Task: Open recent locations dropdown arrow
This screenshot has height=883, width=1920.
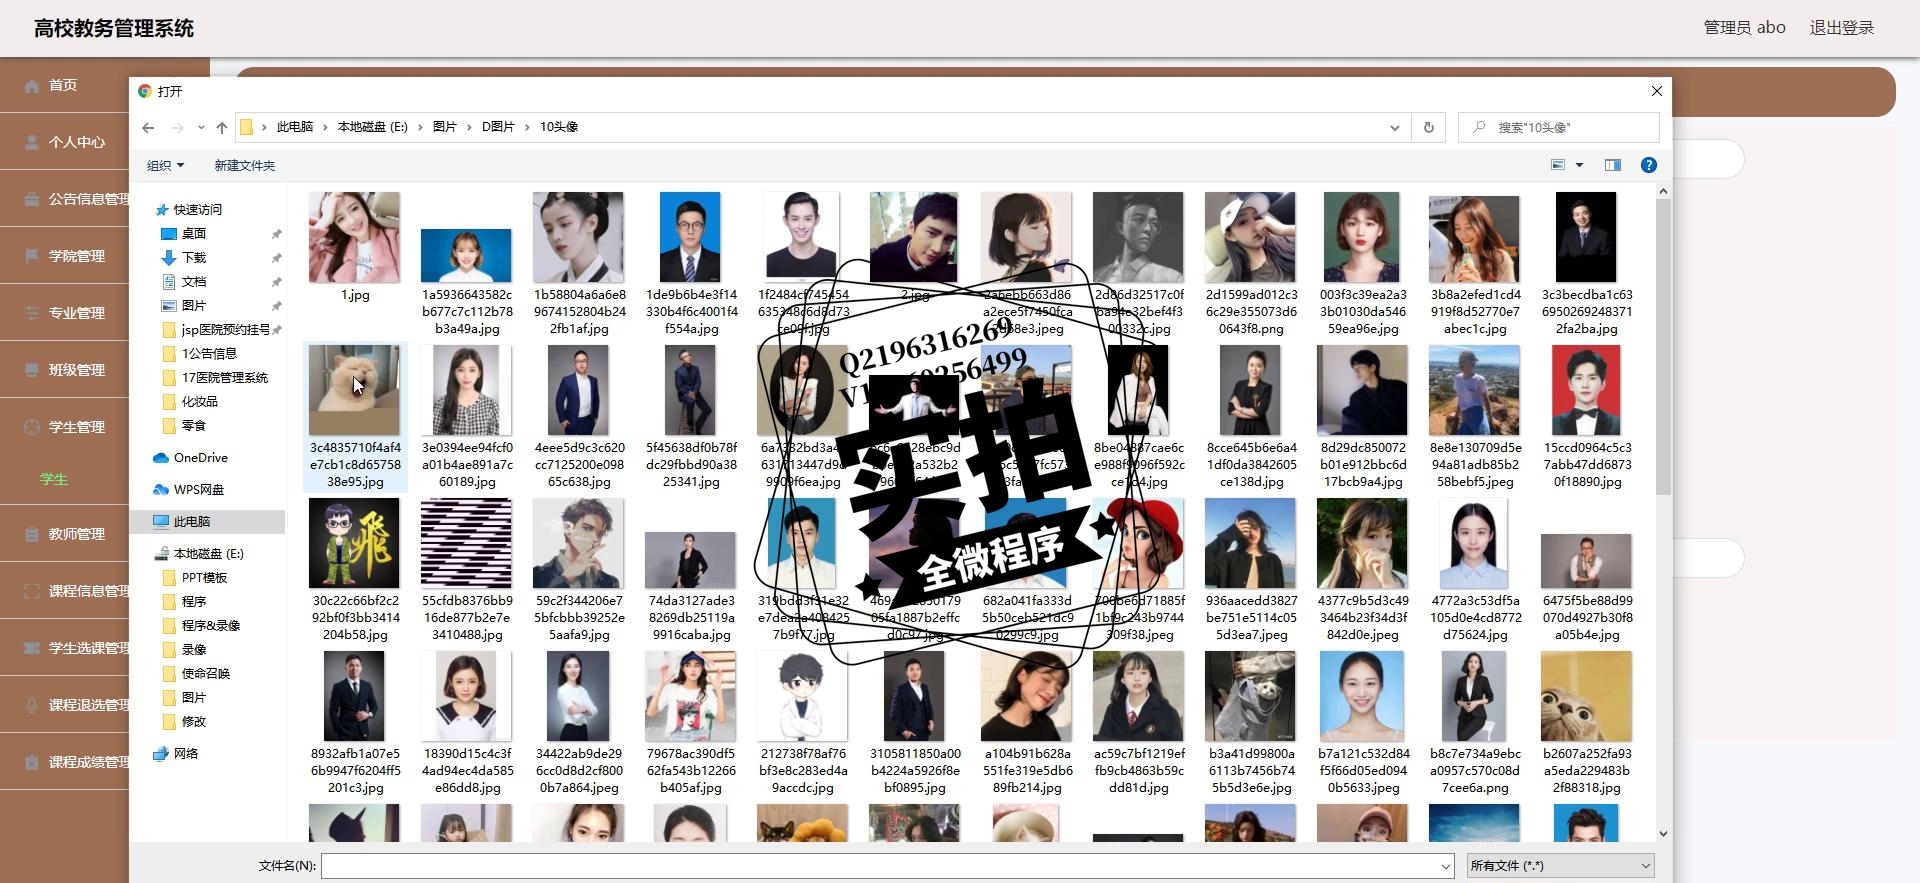Action: pos(201,127)
